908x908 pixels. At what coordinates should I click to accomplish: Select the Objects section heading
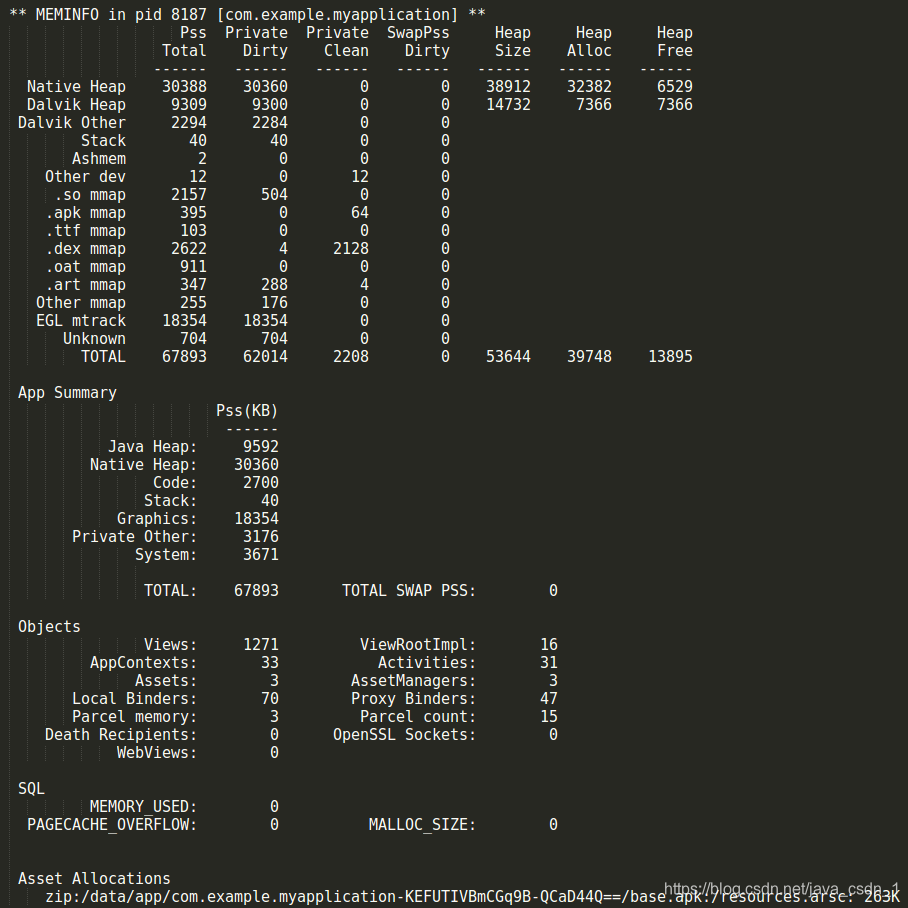point(49,627)
